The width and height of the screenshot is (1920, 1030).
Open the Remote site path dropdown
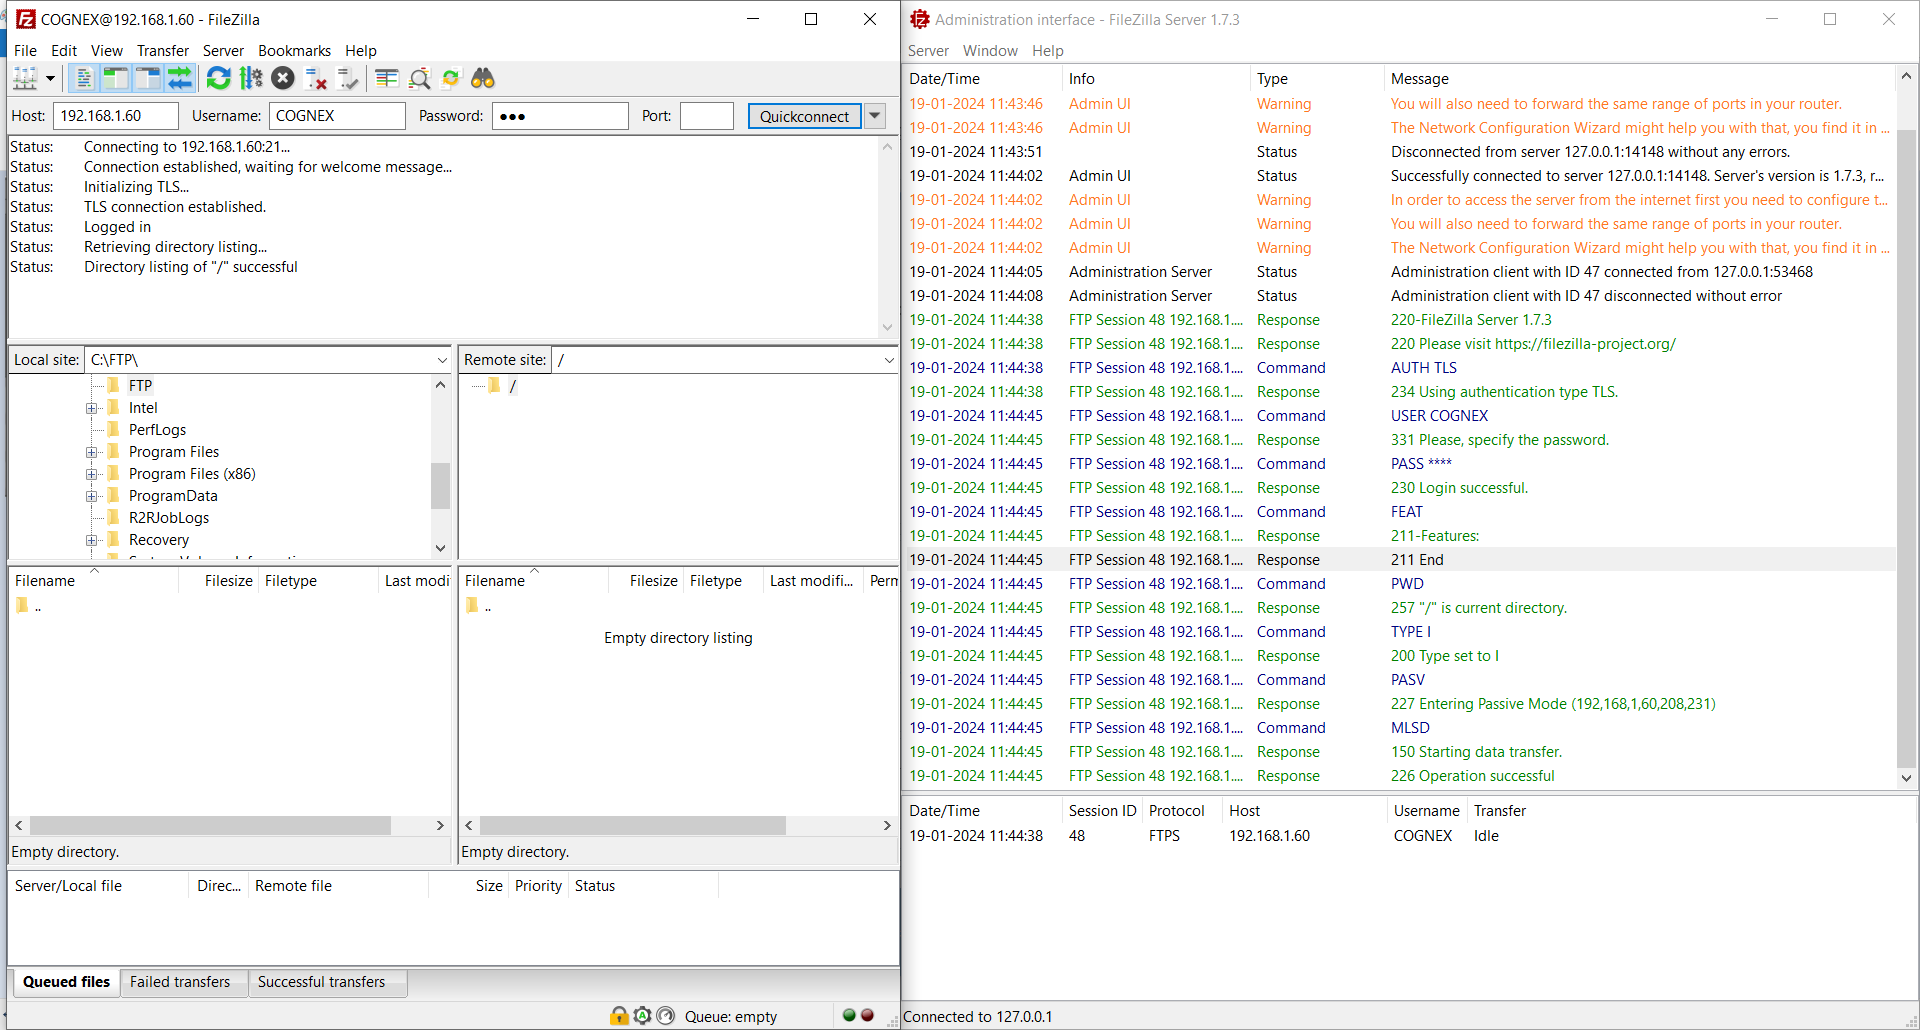coord(889,360)
